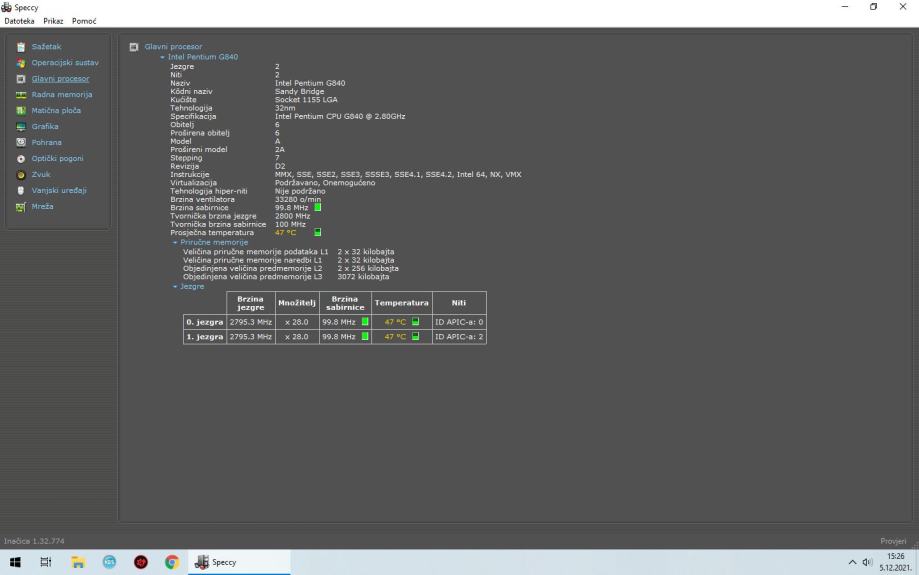The height and width of the screenshot is (575, 919).
Task: Show hidden system tray icons
Action: pyautogui.click(x=852, y=562)
